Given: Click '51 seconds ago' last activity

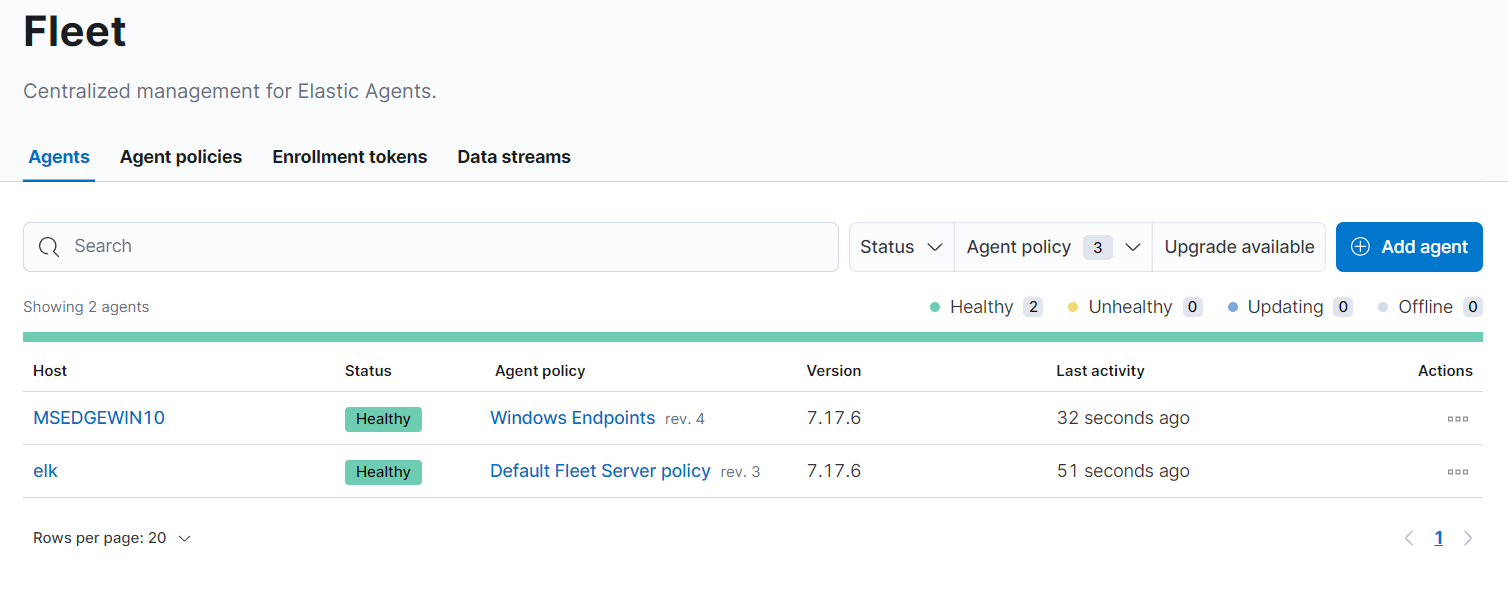Looking at the screenshot, I should click(x=1123, y=471).
